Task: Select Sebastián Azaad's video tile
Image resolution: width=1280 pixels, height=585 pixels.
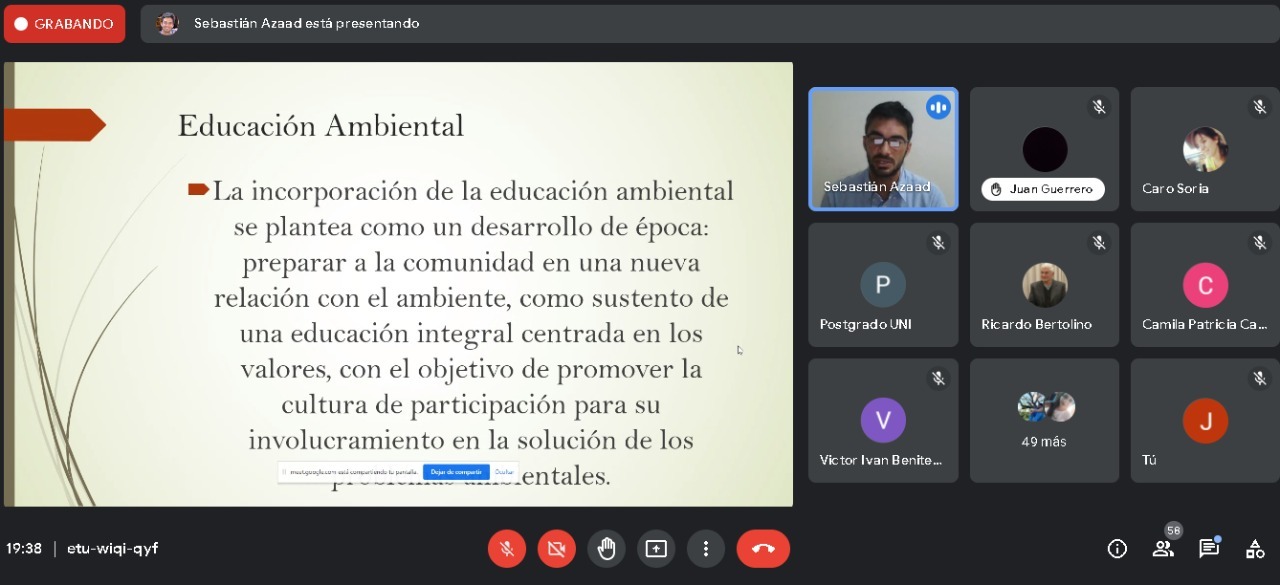Action: tap(883, 150)
